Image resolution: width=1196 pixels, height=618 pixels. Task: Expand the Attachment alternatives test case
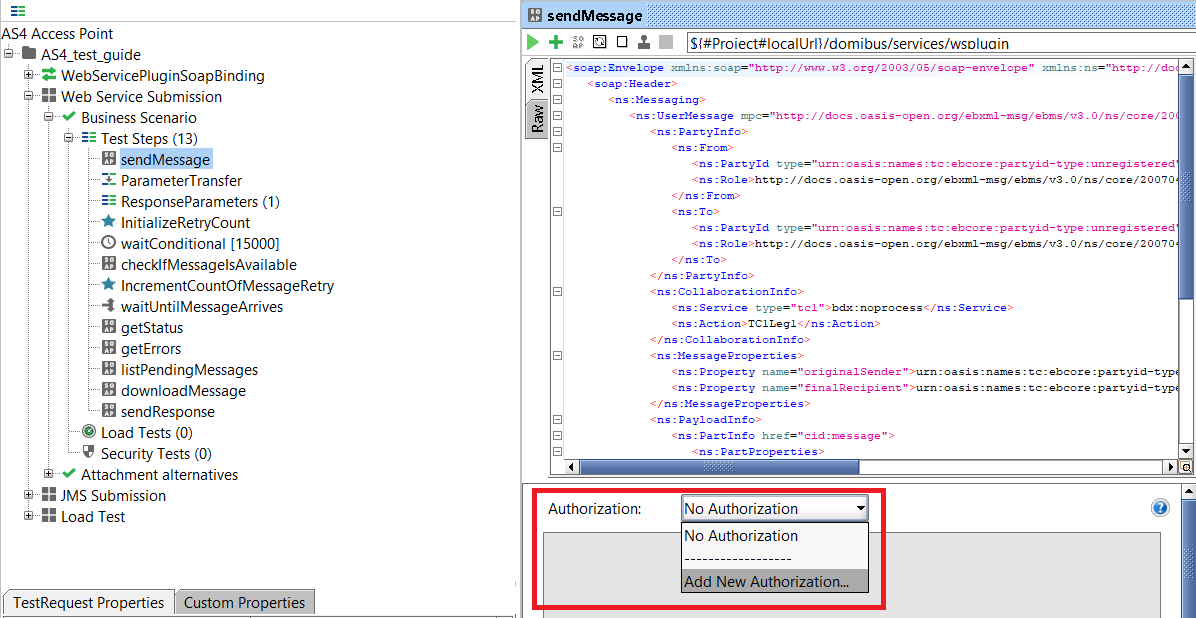[49, 475]
